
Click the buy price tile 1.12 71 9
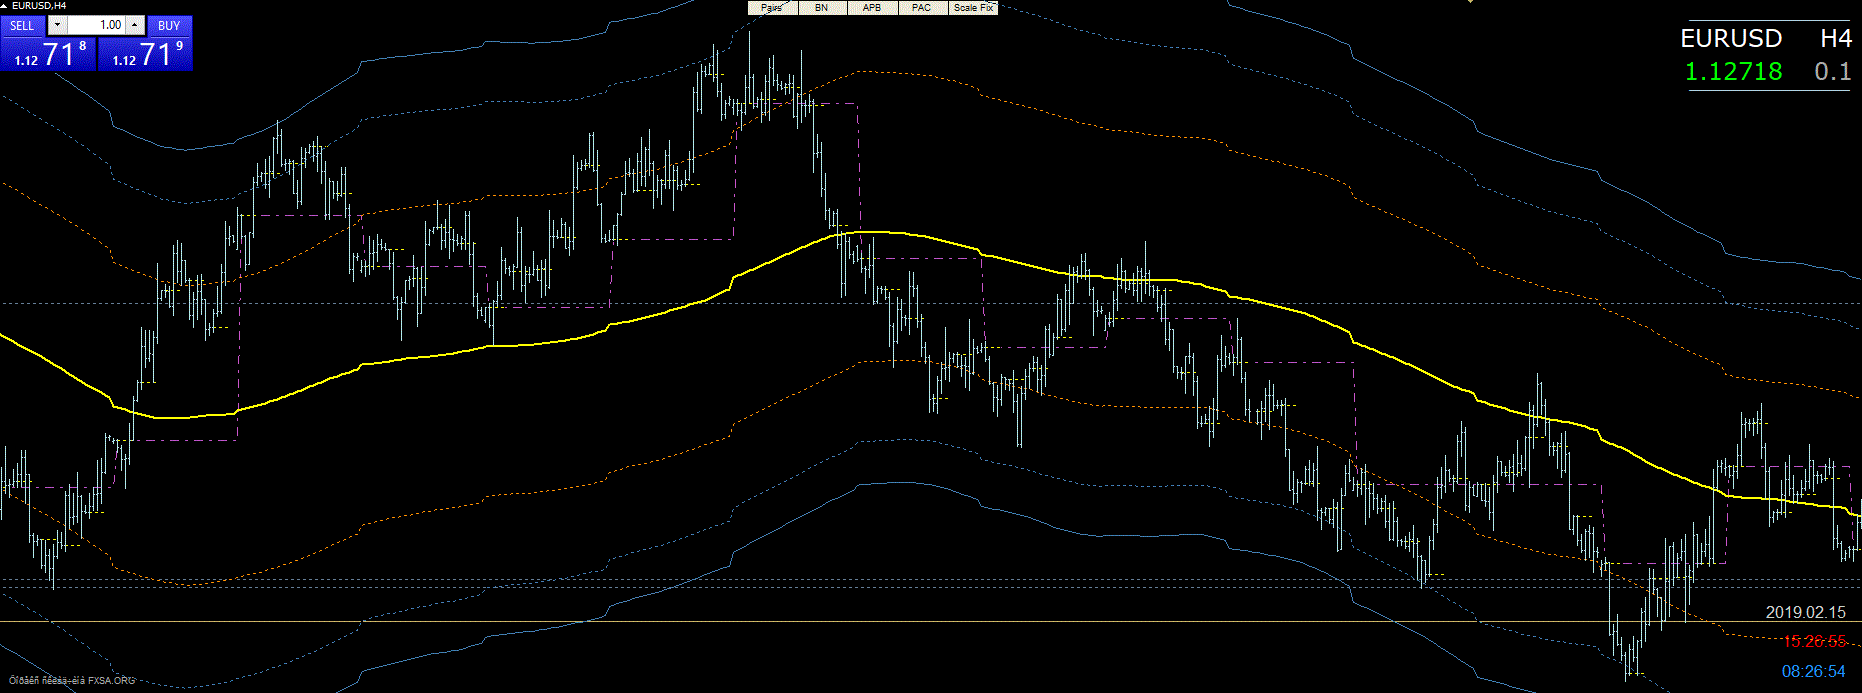click(145, 54)
